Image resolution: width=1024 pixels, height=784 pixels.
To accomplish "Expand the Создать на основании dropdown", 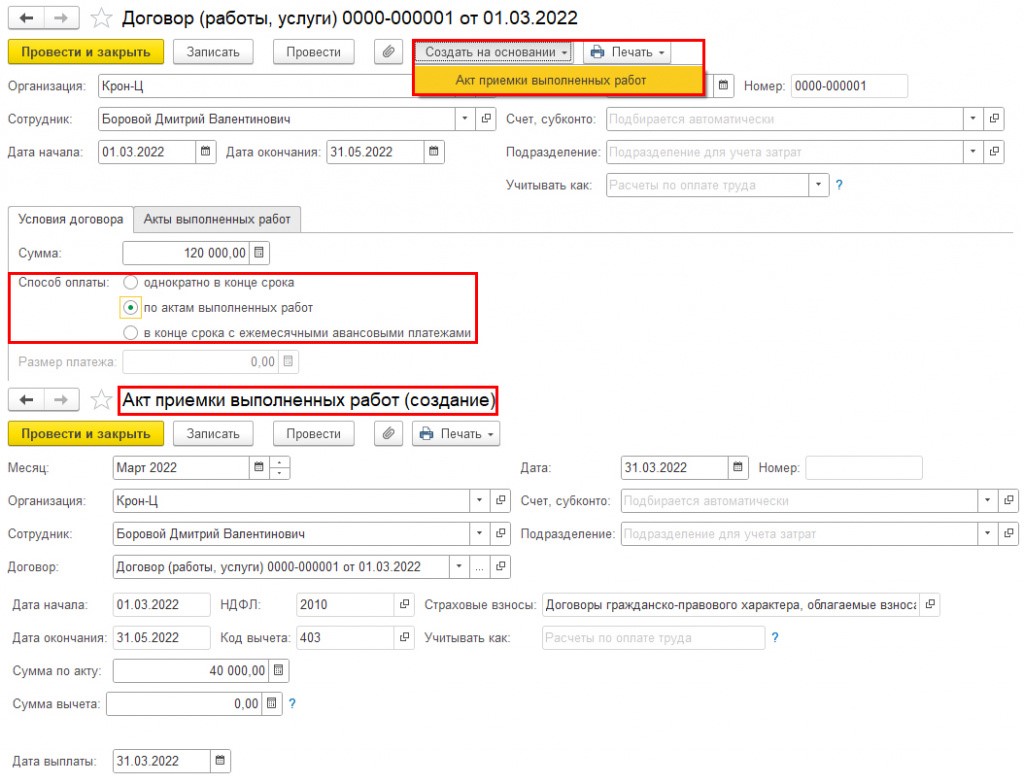I will 493,52.
